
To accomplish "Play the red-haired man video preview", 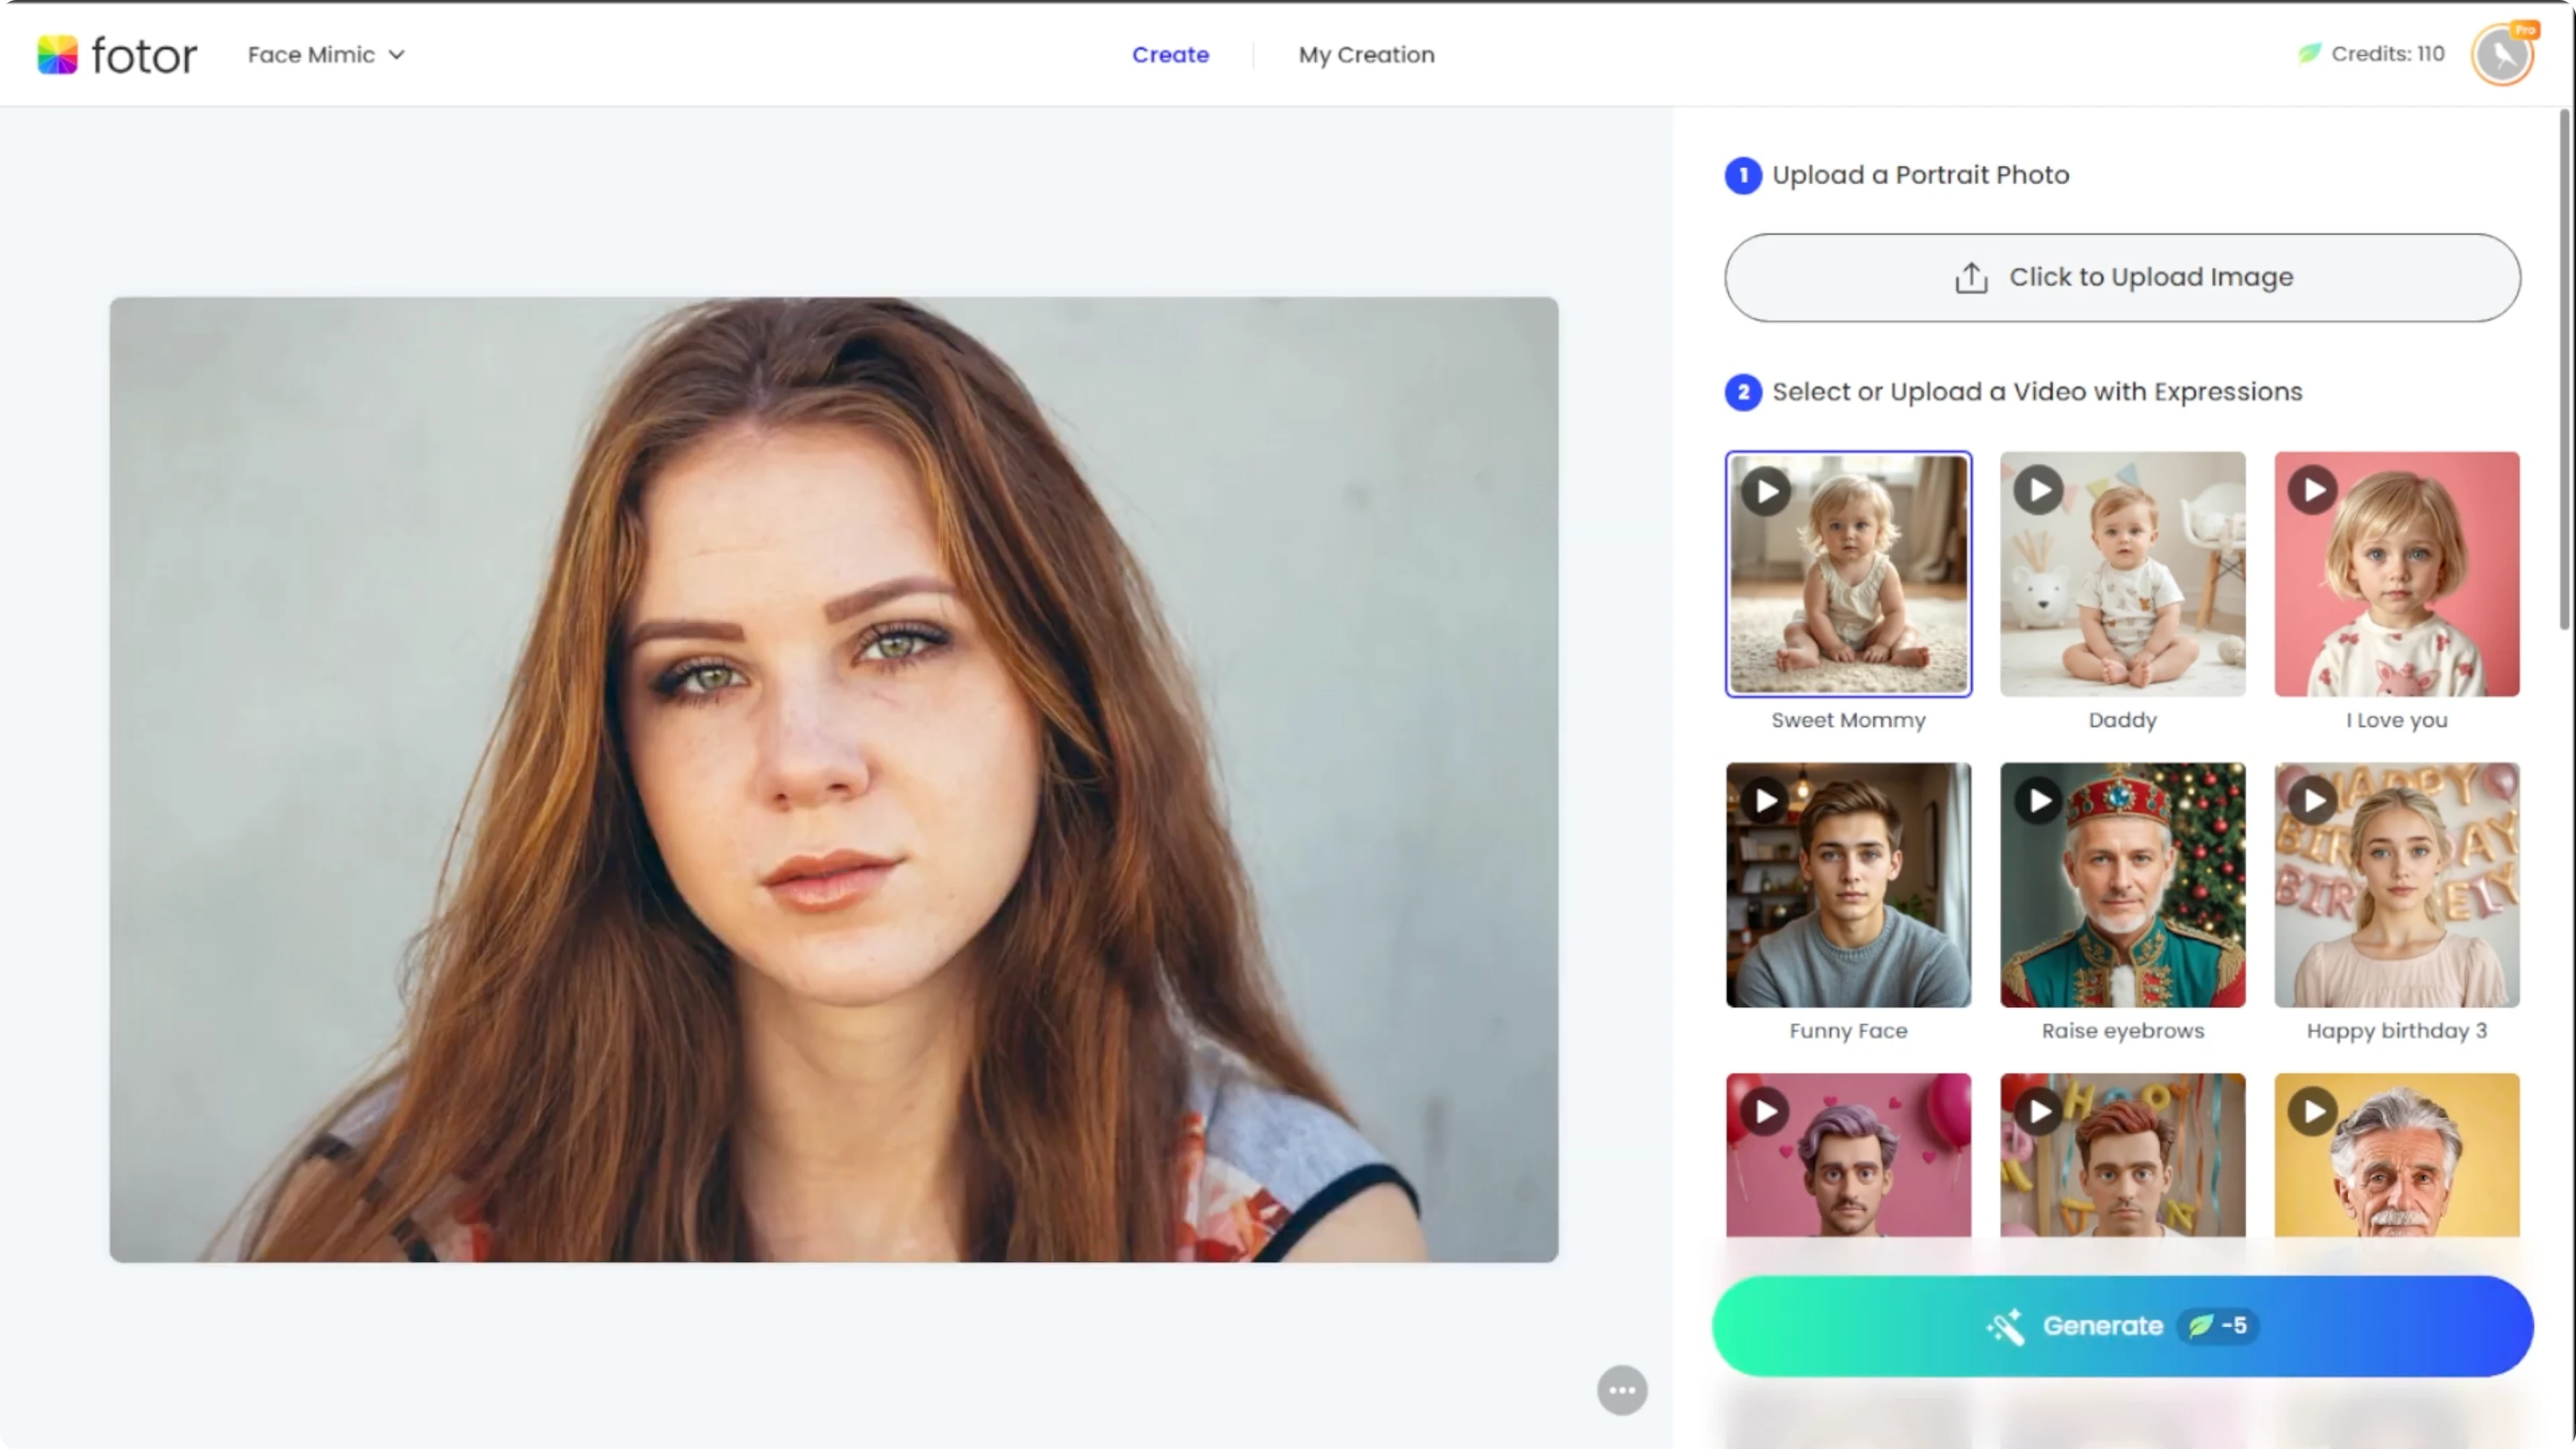I will click(2039, 1112).
